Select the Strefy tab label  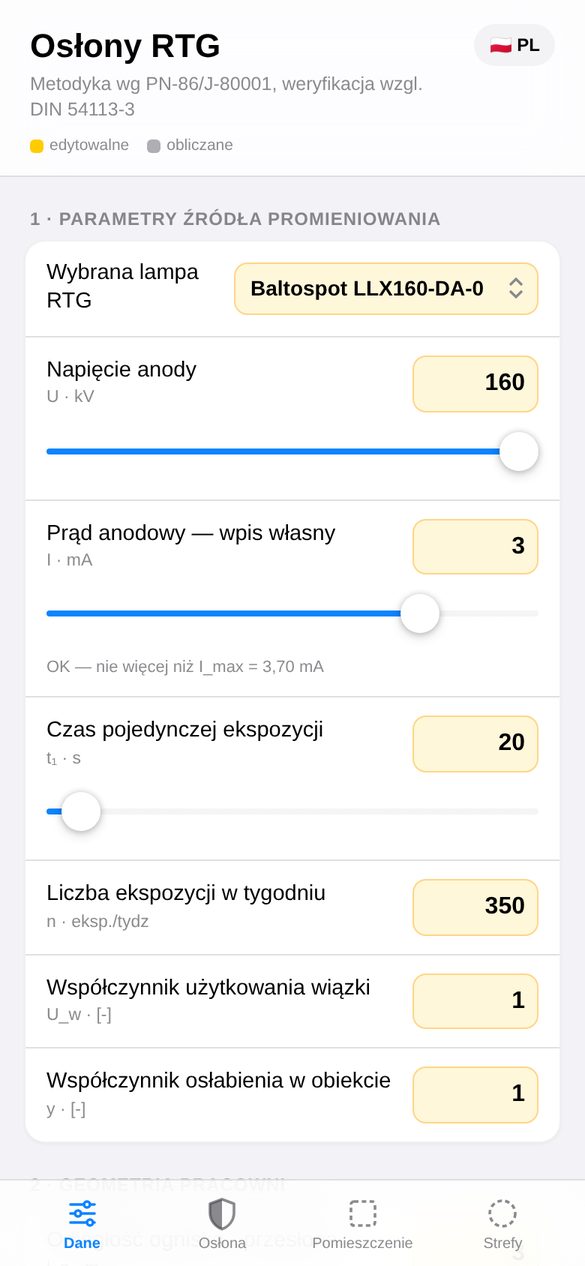point(502,1243)
